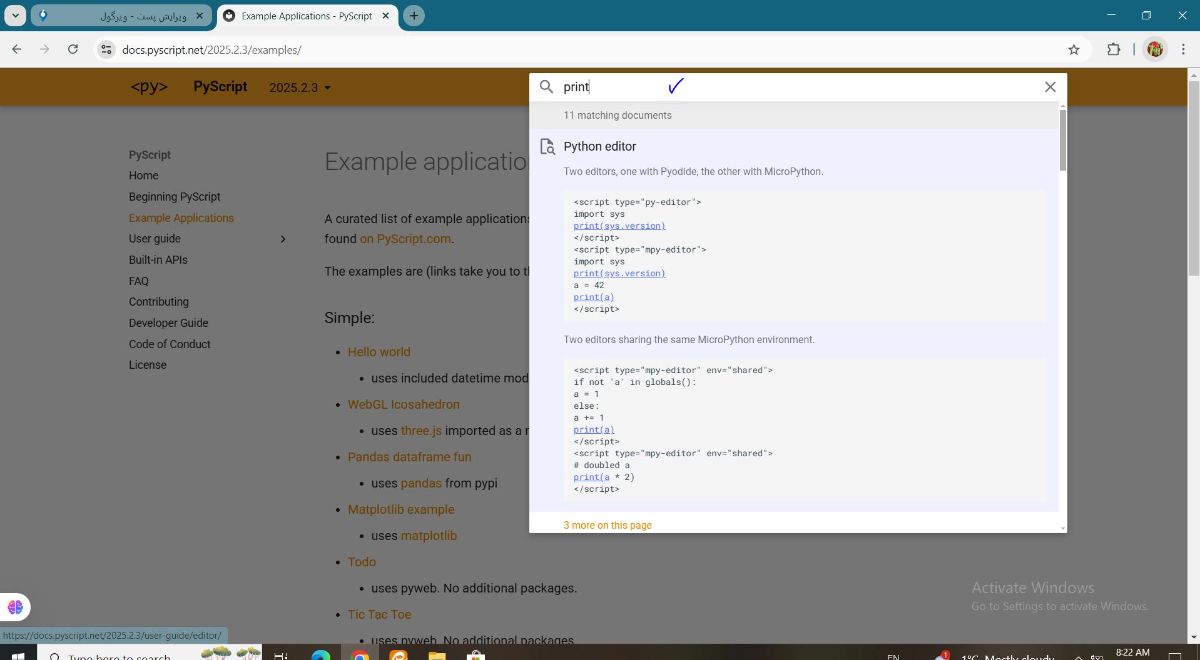Select Built-in APIs in sidebar
The image size is (1200, 660).
(x=158, y=260)
